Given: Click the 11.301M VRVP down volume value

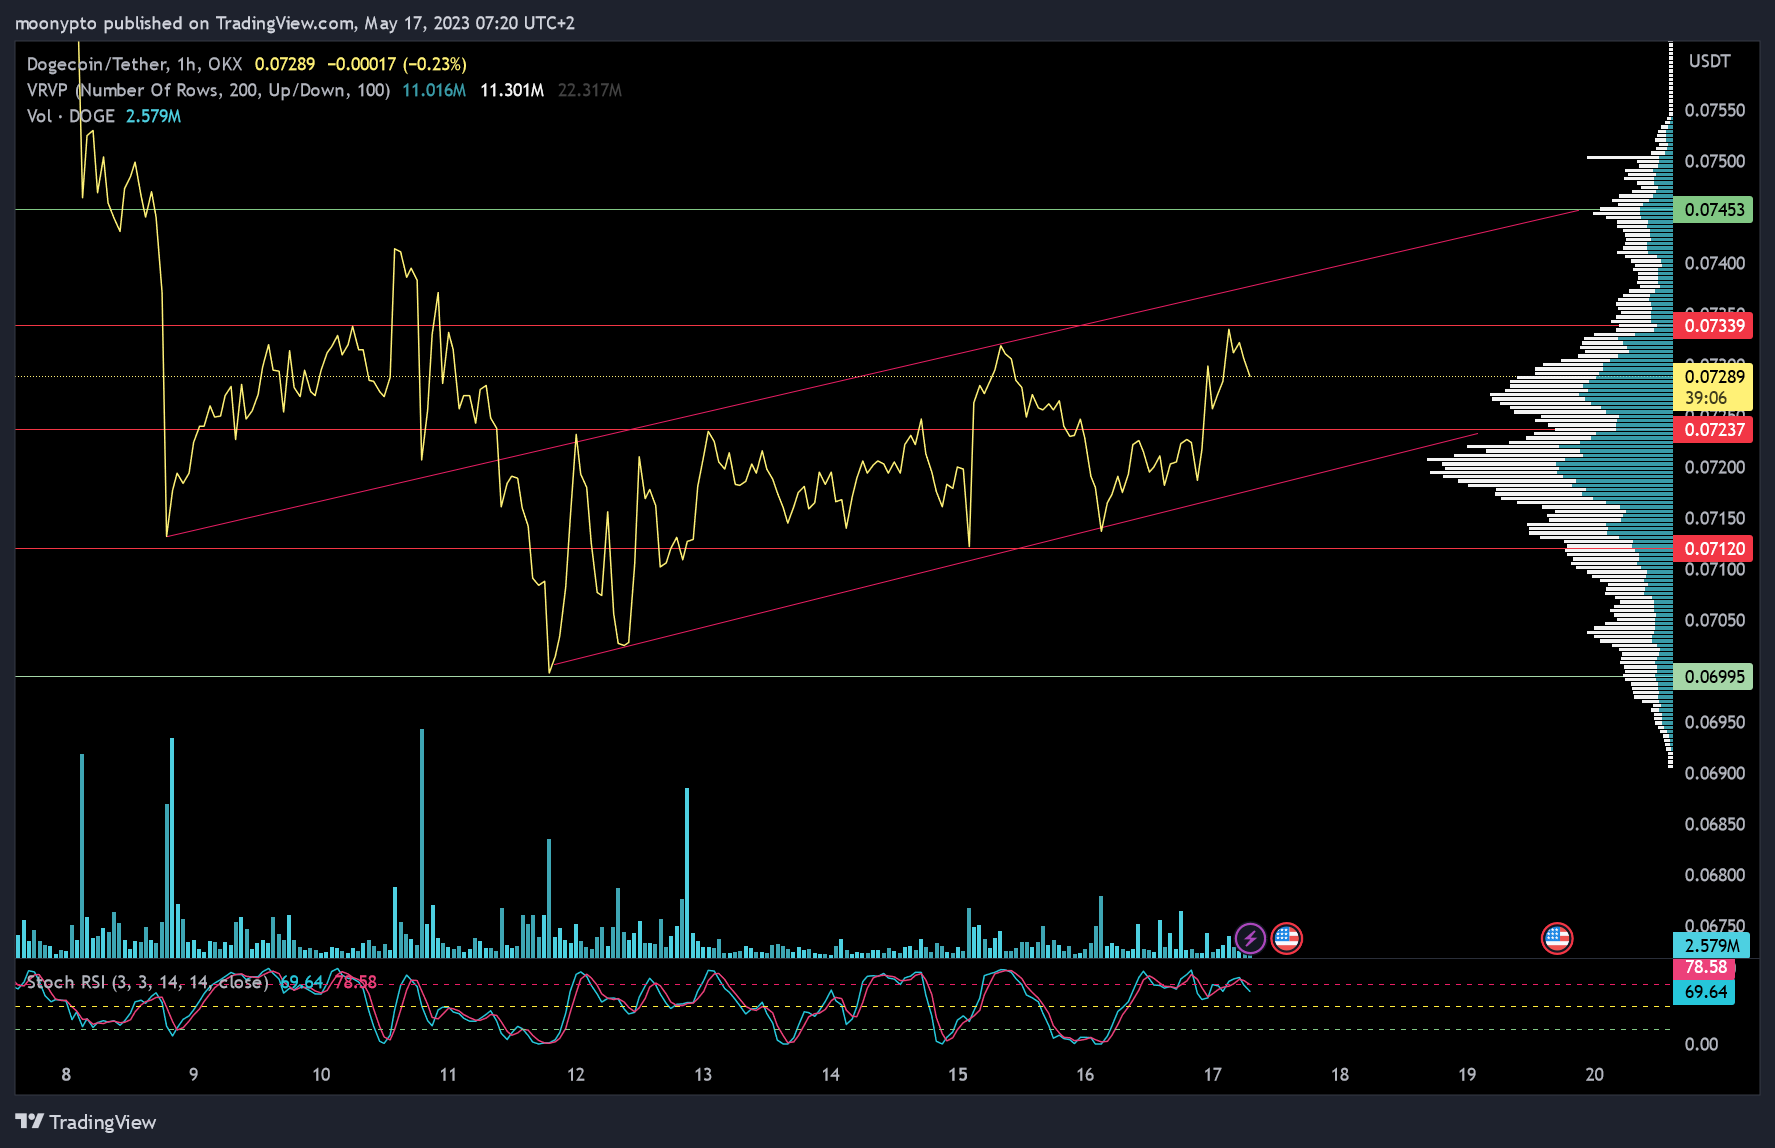Looking at the screenshot, I should (512, 90).
